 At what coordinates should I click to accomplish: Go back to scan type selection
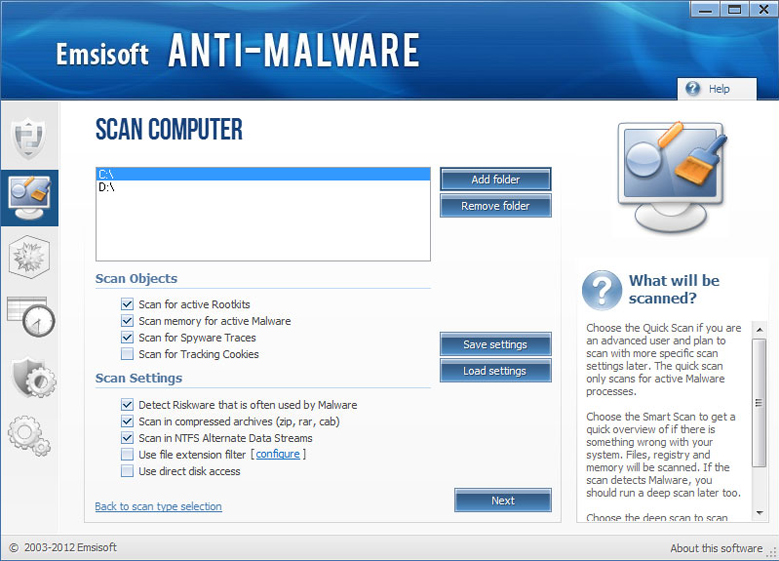(x=158, y=507)
